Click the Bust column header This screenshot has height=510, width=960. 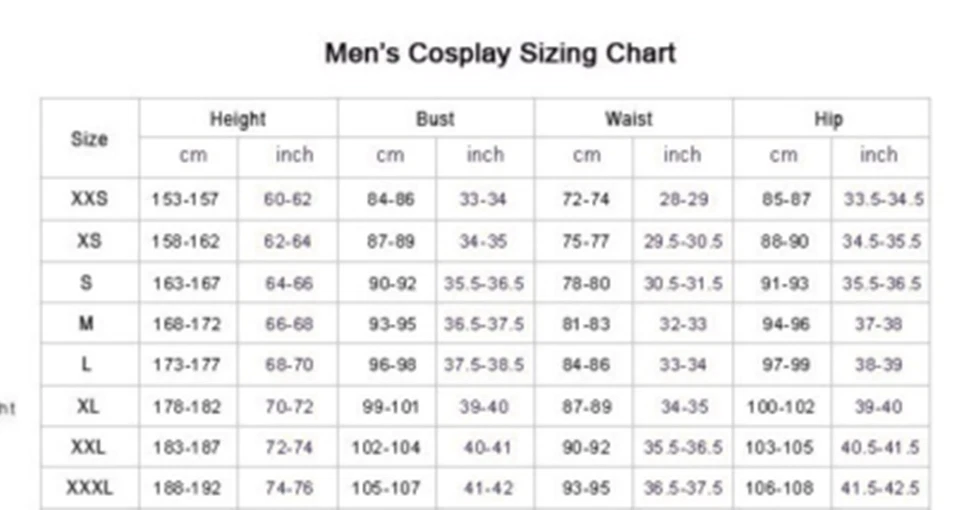tap(435, 119)
